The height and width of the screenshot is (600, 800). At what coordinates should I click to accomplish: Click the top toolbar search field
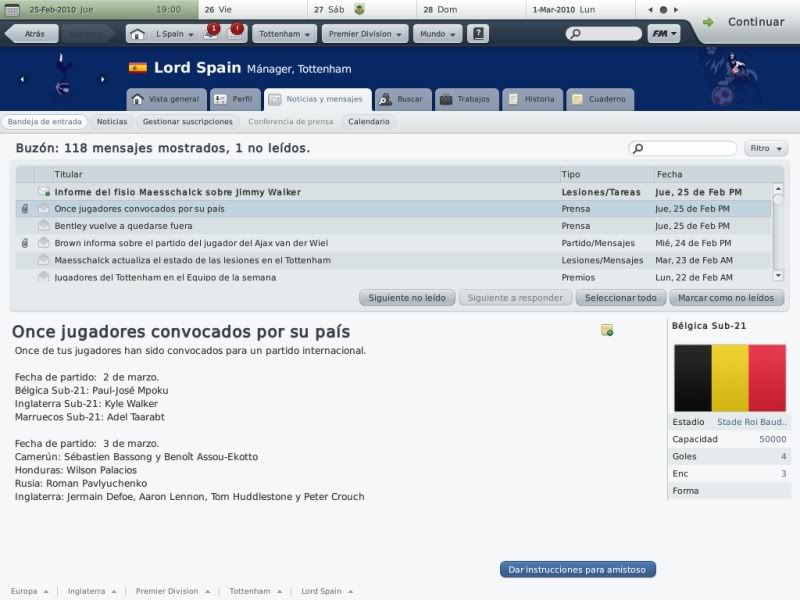tap(604, 34)
